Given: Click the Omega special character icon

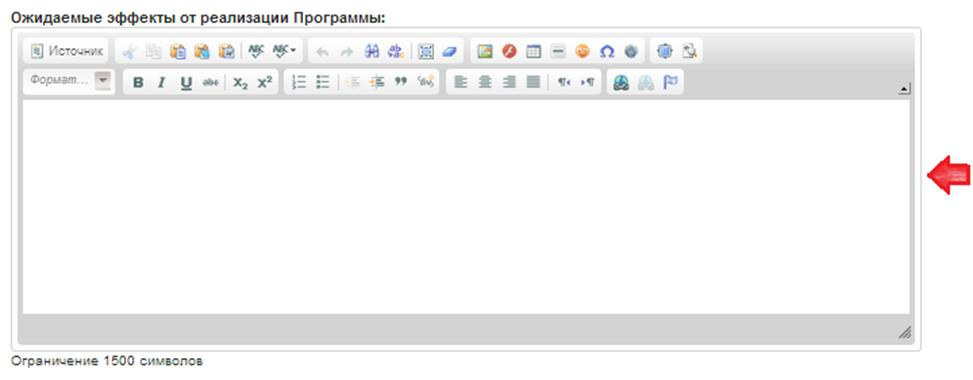Looking at the screenshot, I should (x=607, y=52).
